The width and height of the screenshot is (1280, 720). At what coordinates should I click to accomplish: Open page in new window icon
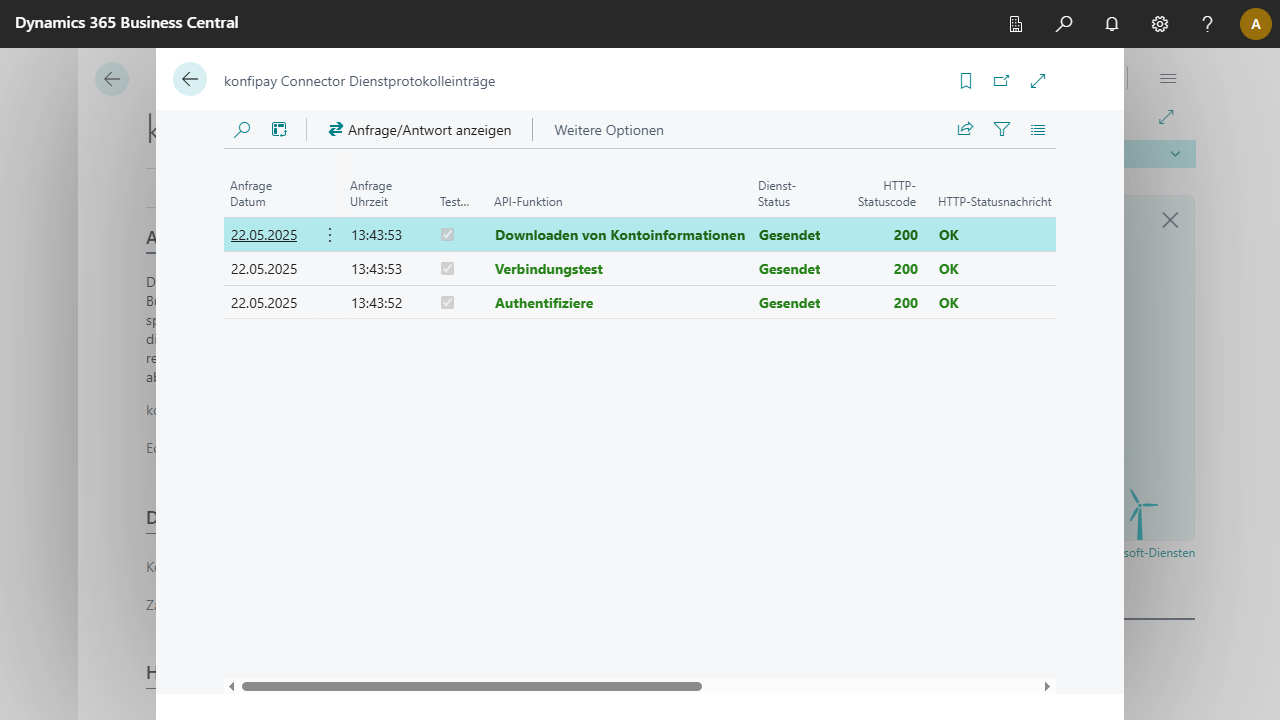(1001, 81)
